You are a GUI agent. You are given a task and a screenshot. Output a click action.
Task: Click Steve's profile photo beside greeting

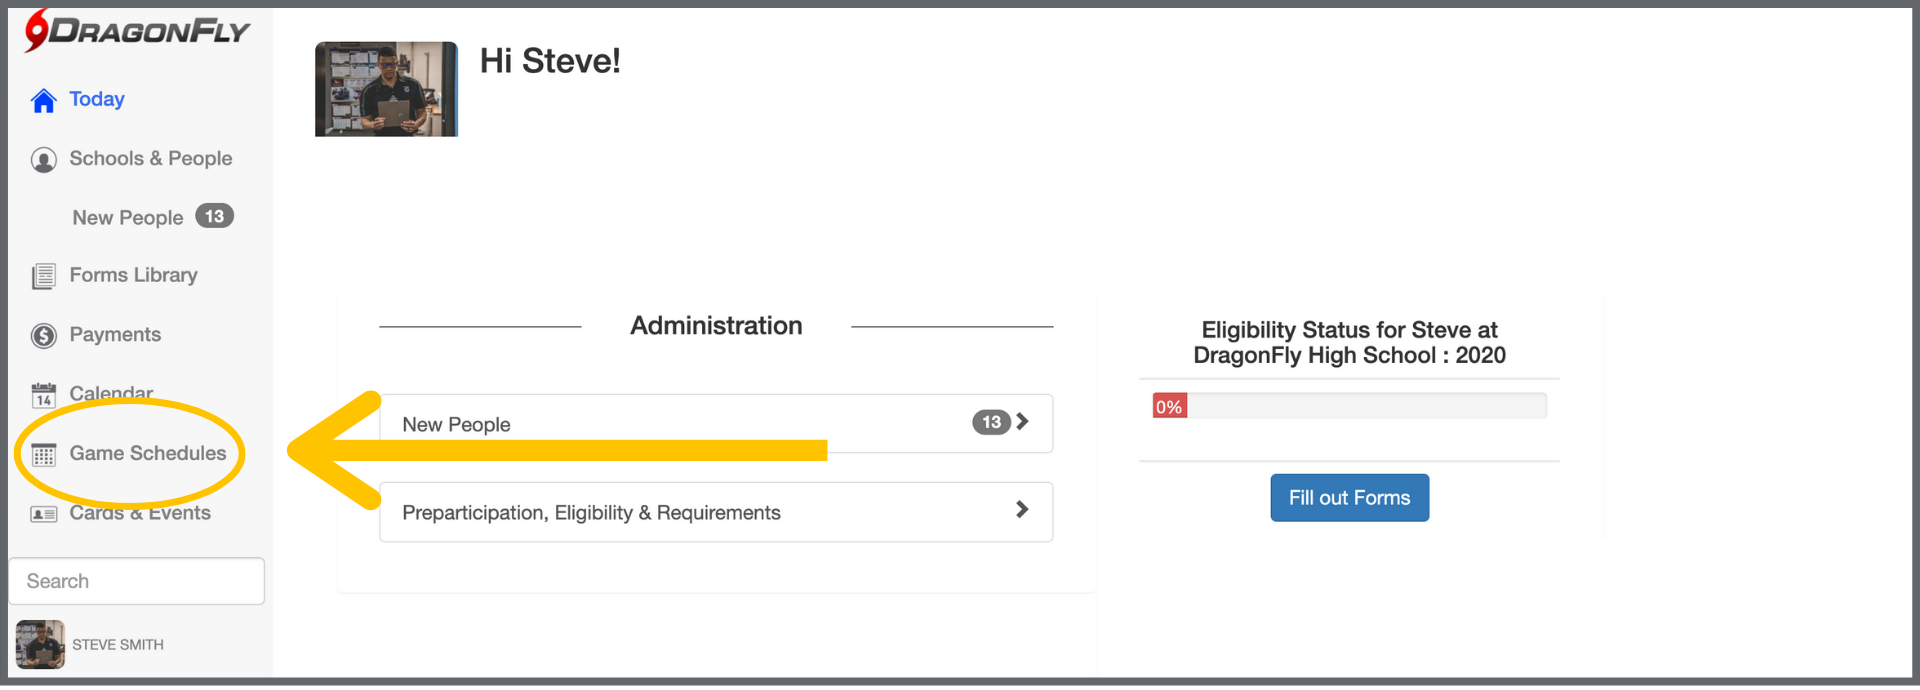pos(386,89)
